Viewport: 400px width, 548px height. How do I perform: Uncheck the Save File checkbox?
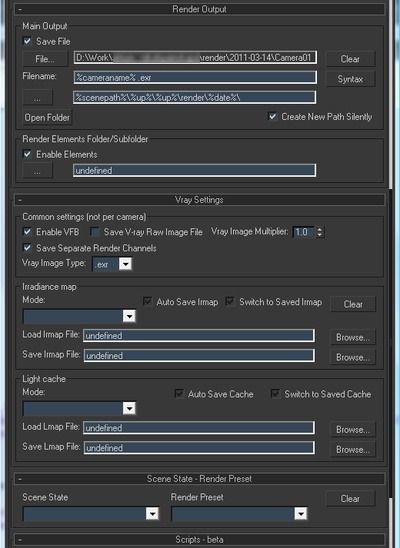(27, 41)
